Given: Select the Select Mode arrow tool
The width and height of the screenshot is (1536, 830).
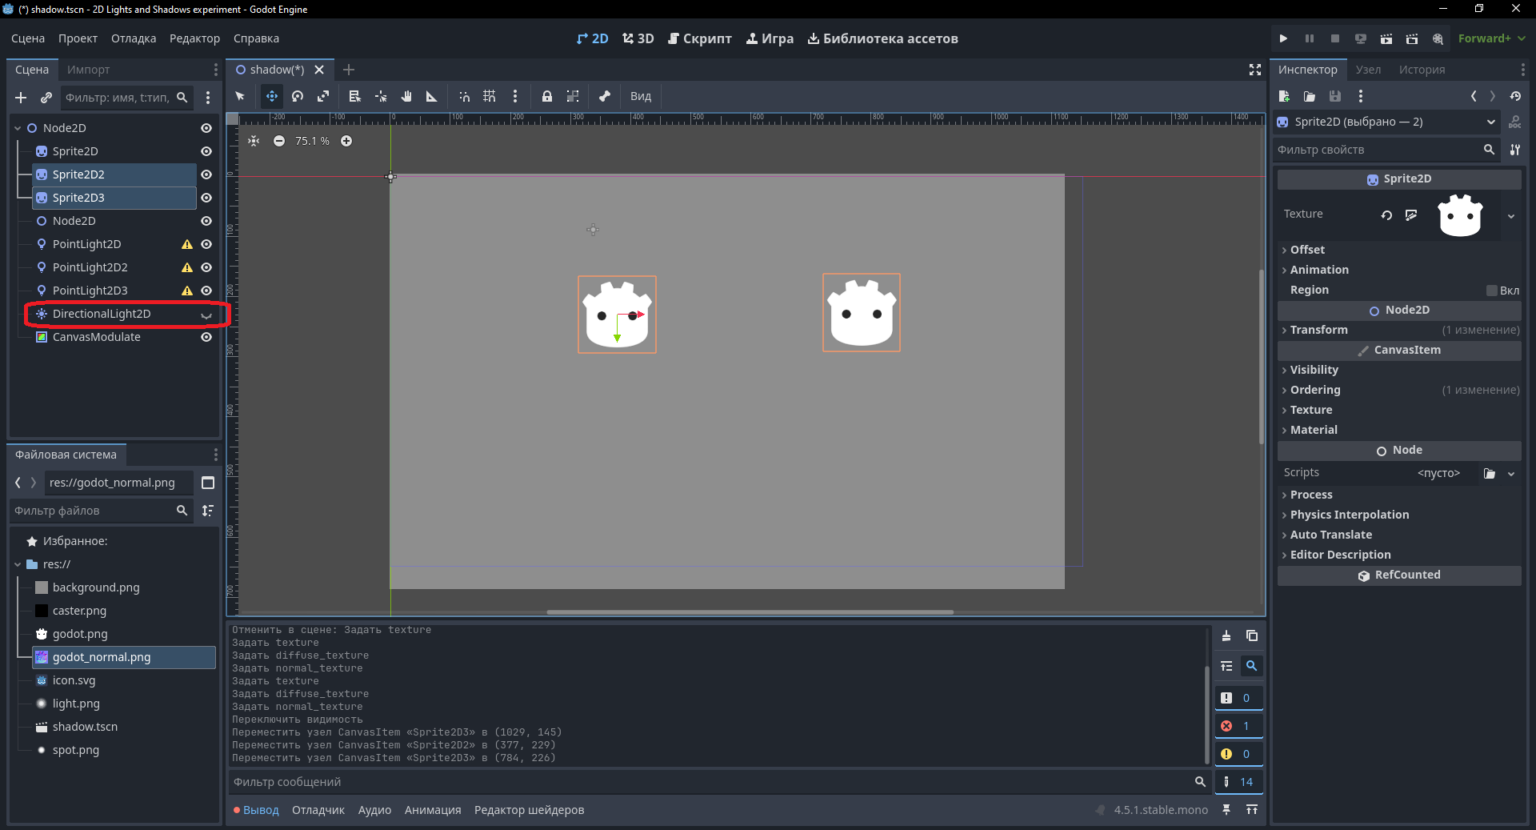Looking at the screenshot, I should click(x=240, y=96).
